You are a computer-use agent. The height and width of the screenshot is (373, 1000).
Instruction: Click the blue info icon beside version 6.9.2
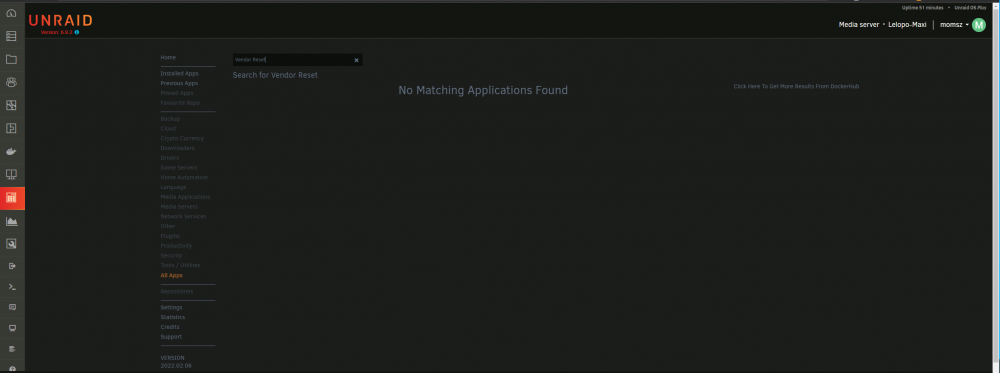[x=77, y=32]
